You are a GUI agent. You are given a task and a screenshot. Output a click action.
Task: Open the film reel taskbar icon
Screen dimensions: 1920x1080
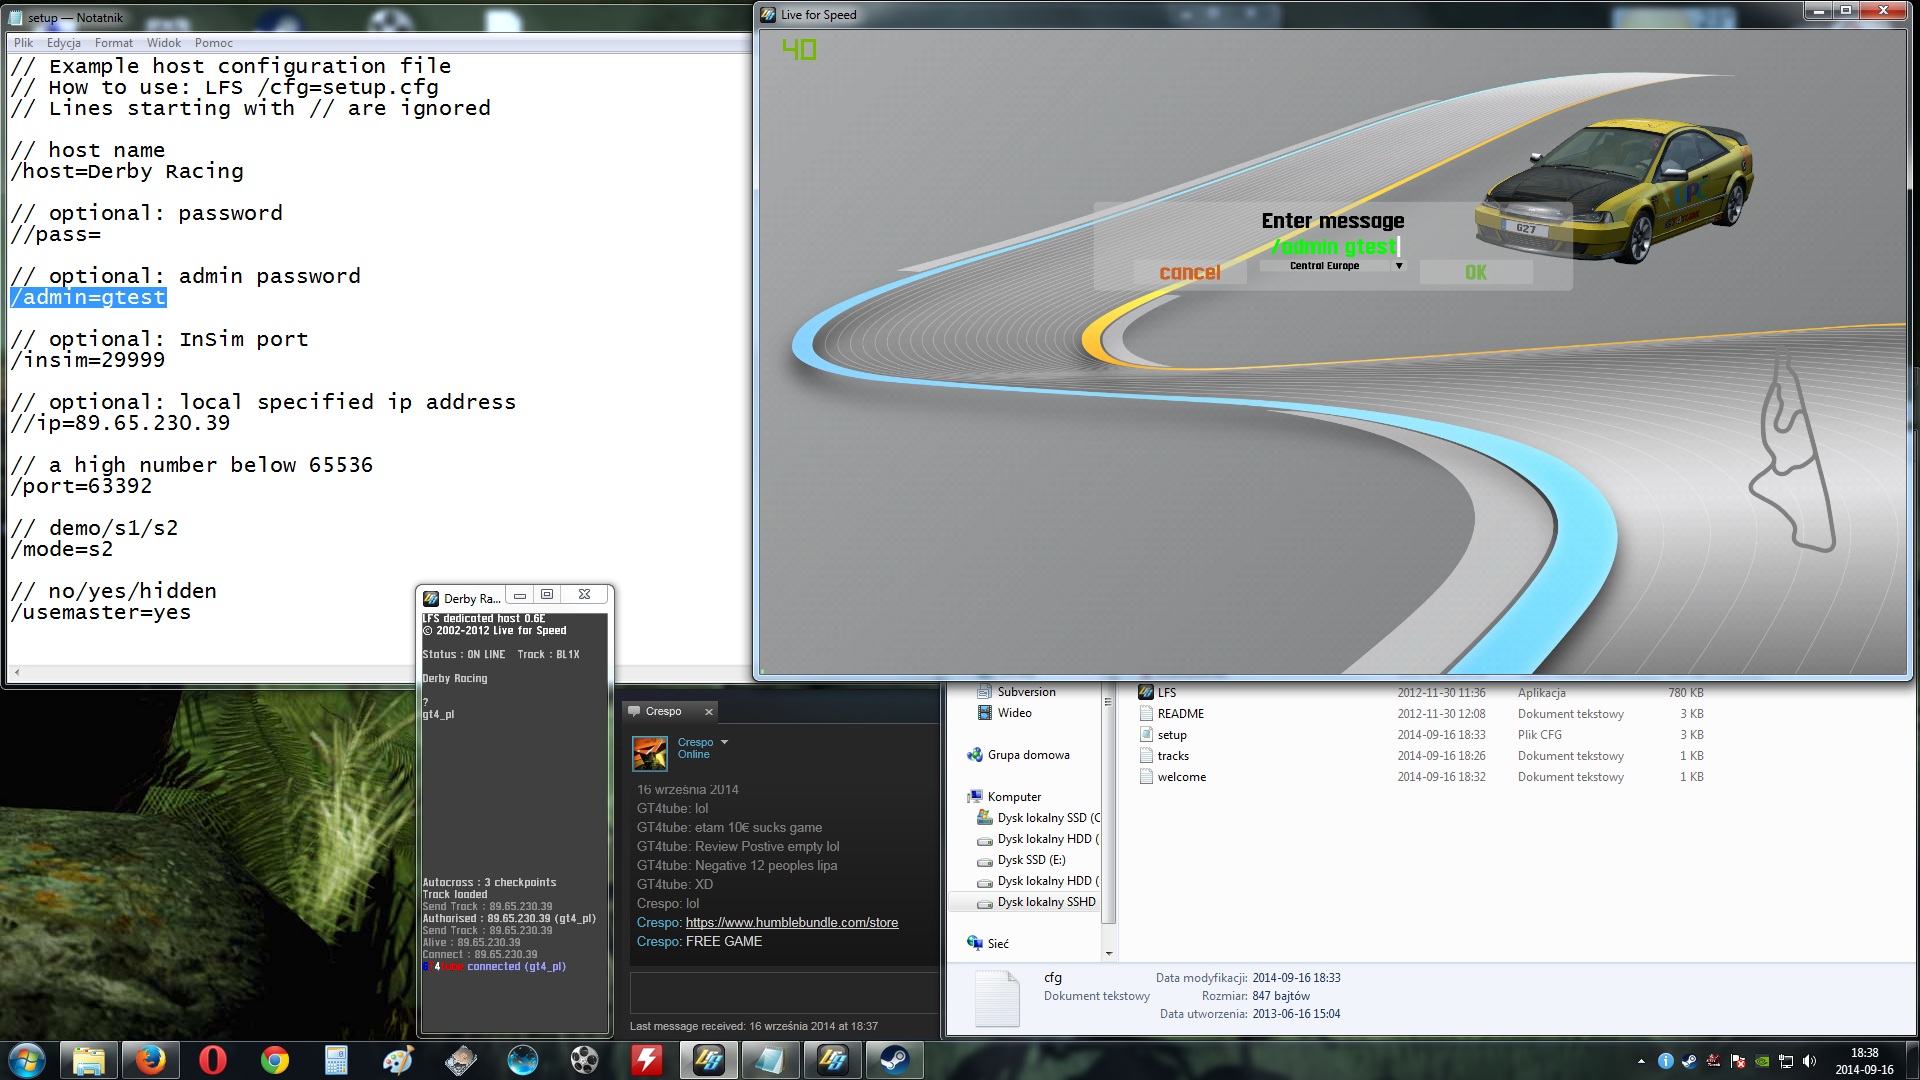coord(585,1060)
